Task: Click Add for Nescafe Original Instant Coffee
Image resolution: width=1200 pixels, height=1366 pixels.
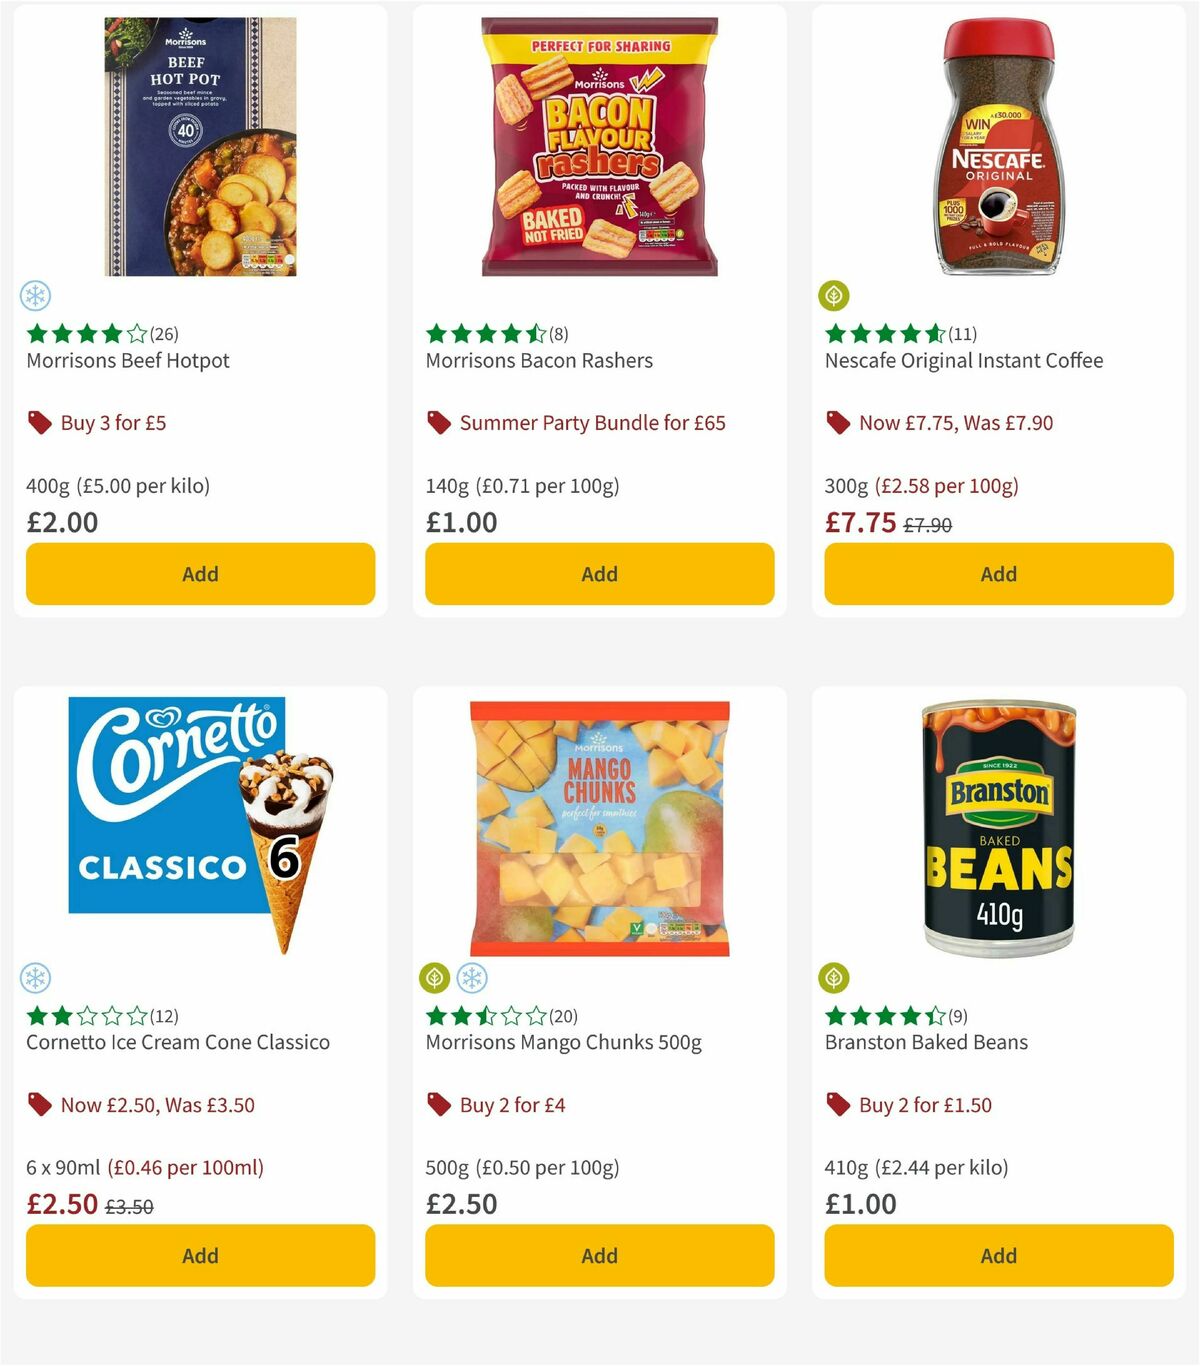Action: tap(998, 574)
